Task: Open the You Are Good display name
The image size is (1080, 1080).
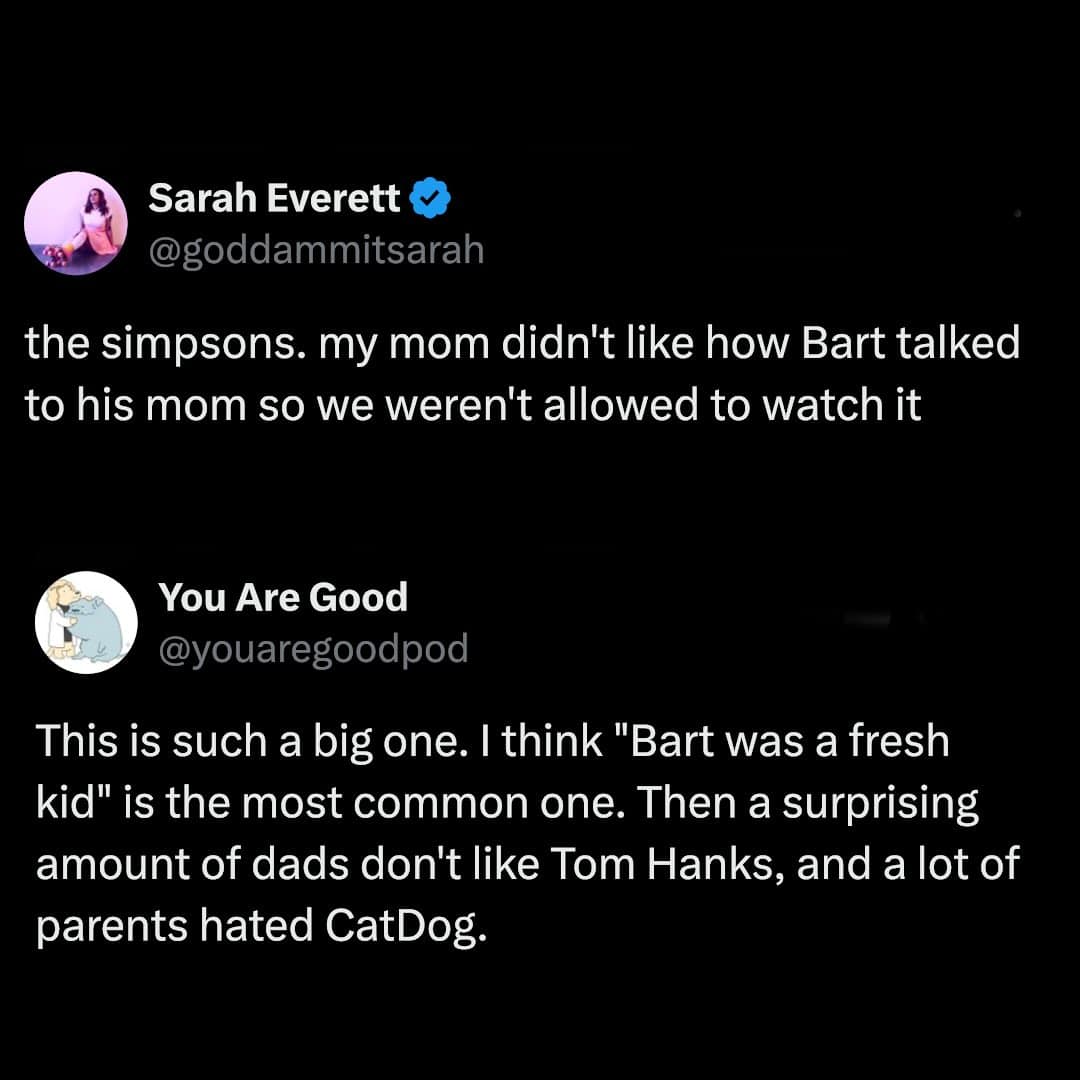Action: coord(283,598)
